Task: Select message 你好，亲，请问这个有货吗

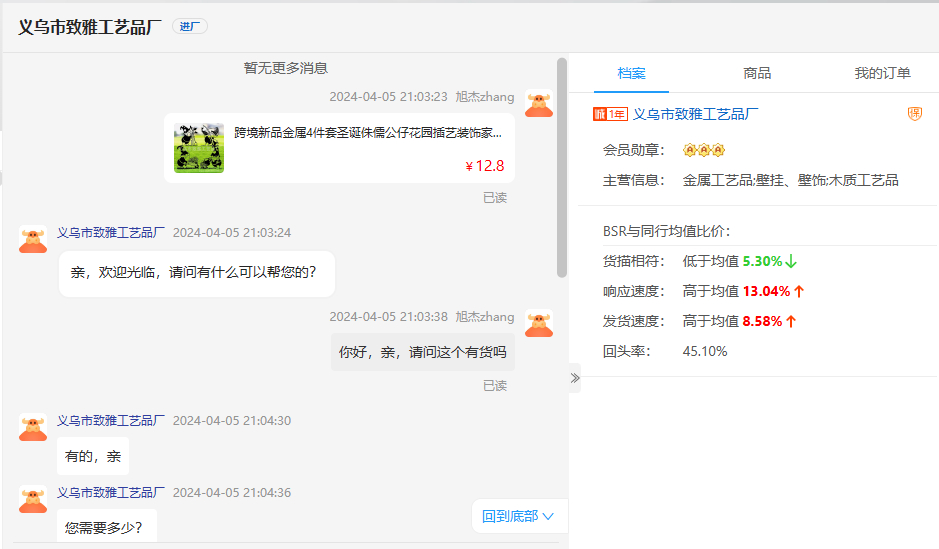Action: coord(423,352)
